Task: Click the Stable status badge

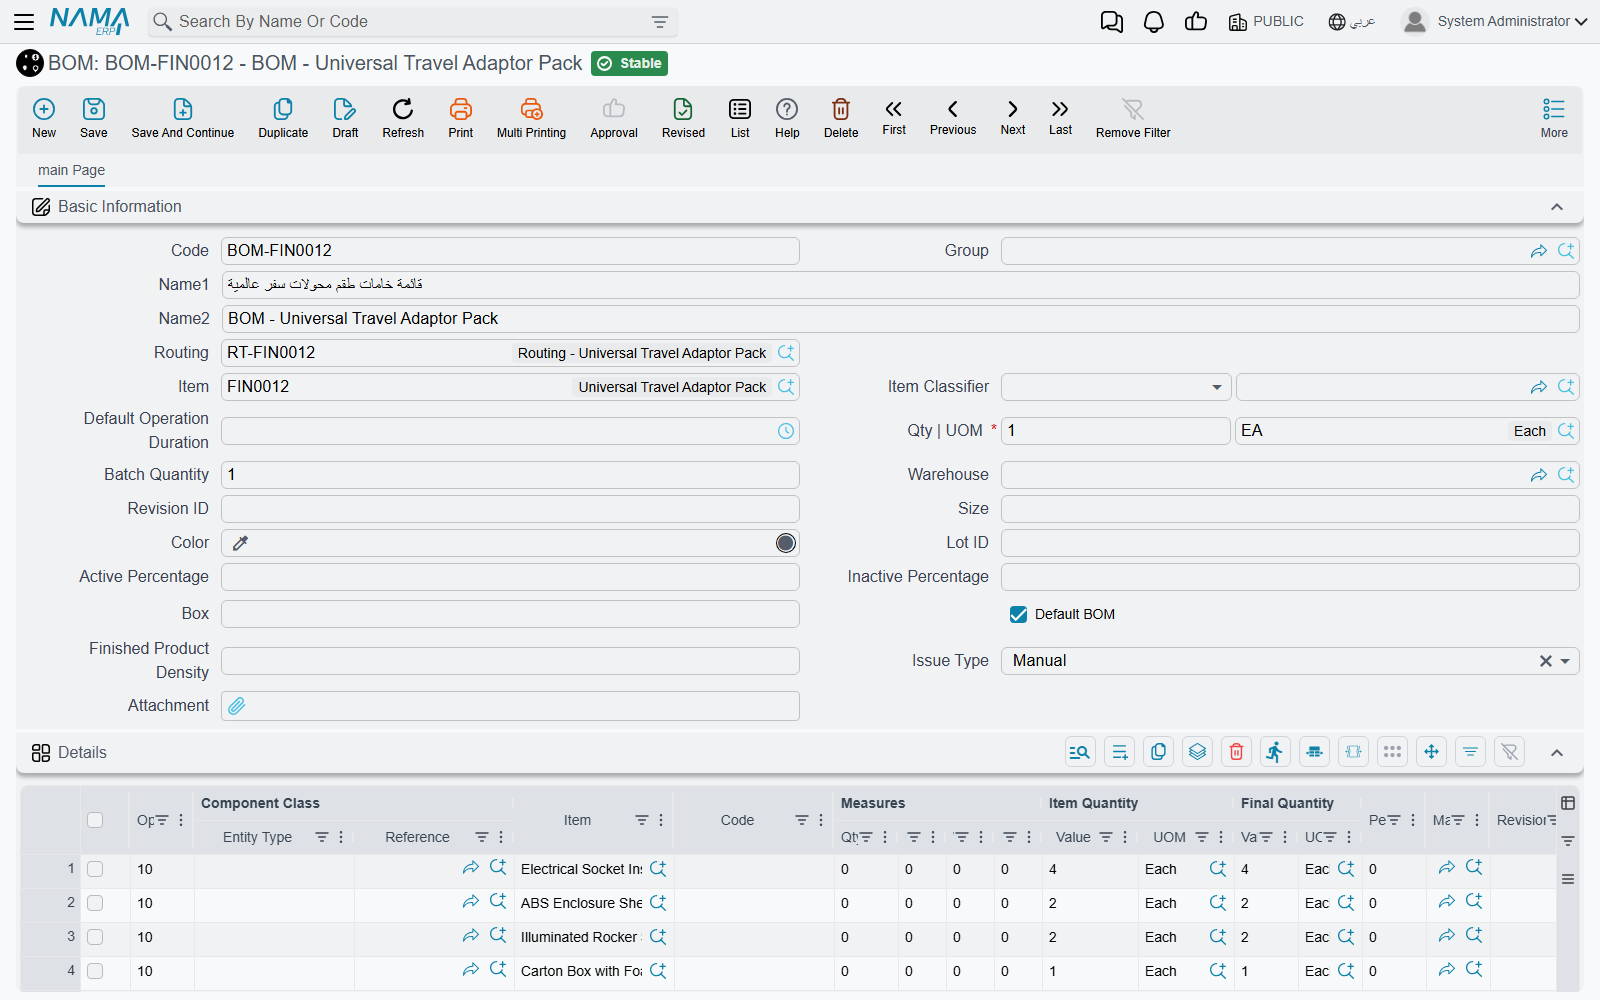Action: click(630, 63)
